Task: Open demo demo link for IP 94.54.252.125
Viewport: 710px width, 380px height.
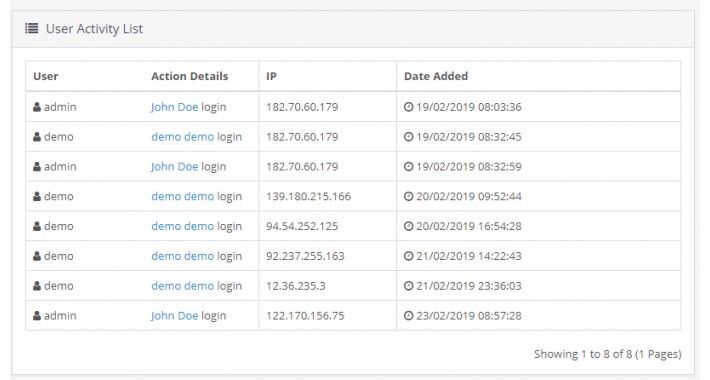Action: [x=182, y=226]
